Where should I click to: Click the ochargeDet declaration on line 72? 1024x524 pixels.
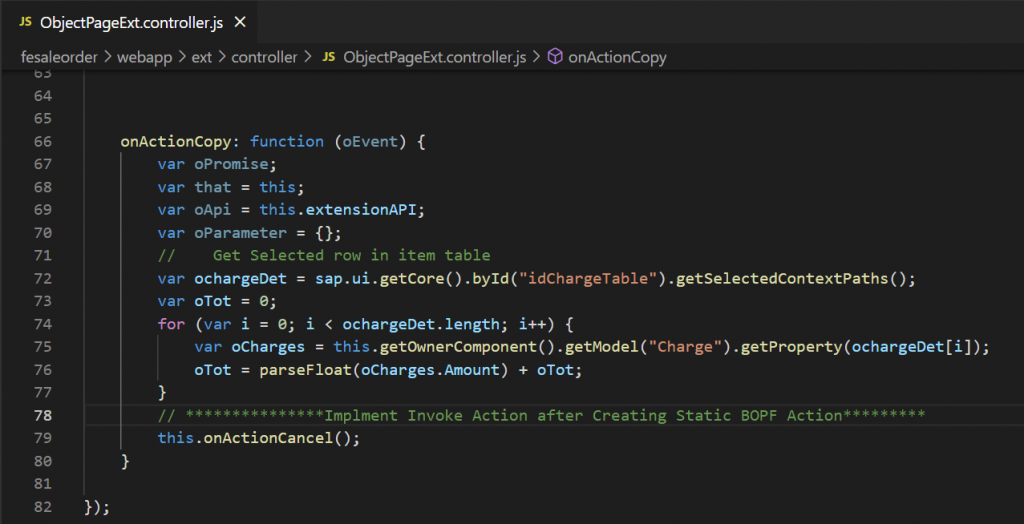click(x=240, y=279)
